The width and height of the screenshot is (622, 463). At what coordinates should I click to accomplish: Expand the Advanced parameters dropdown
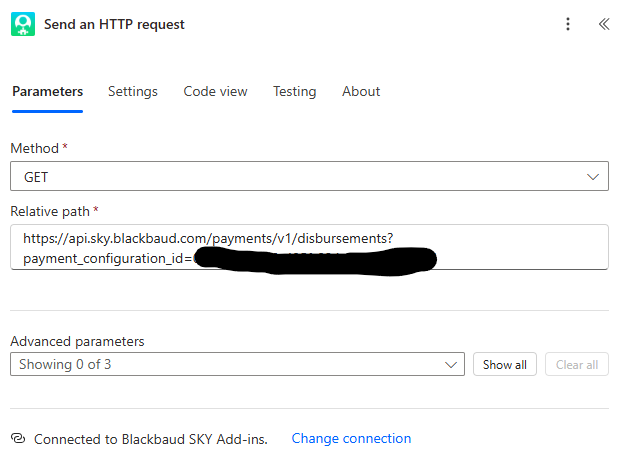tap(237, 364)
